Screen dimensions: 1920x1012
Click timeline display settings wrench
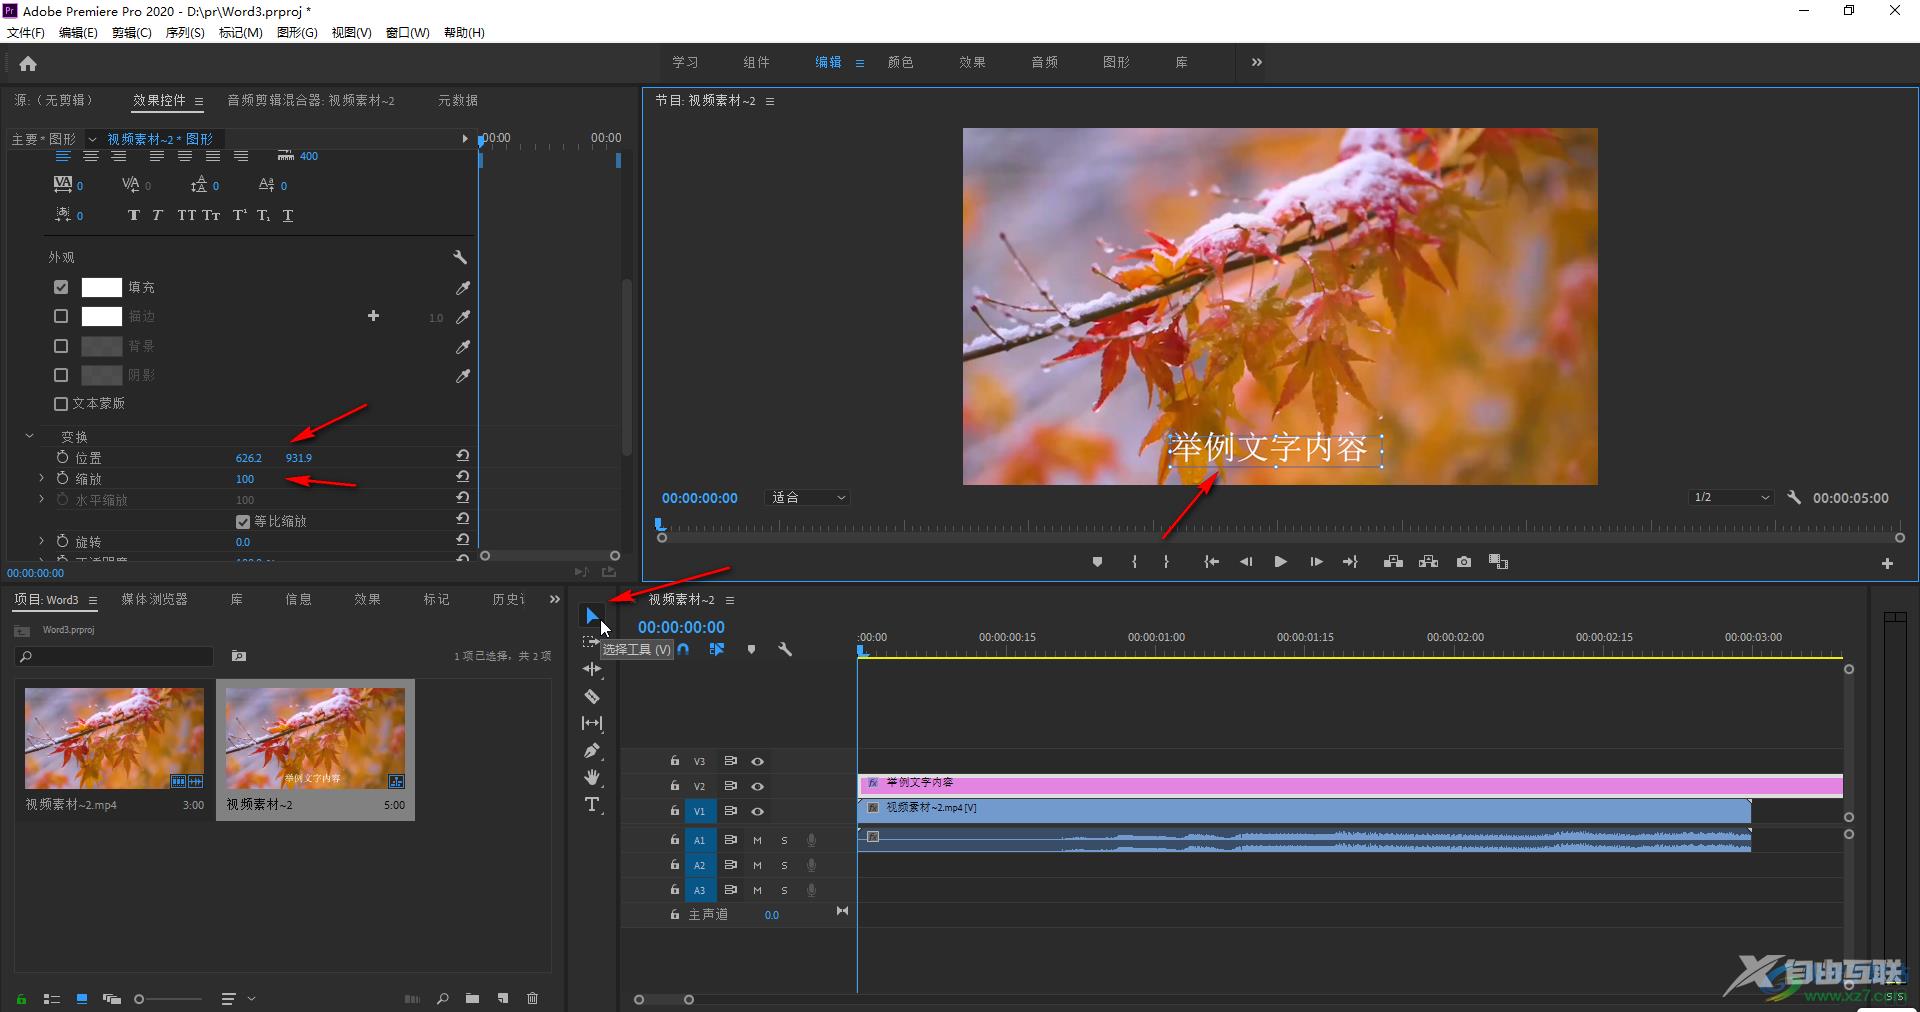click(x=785, y=649)
